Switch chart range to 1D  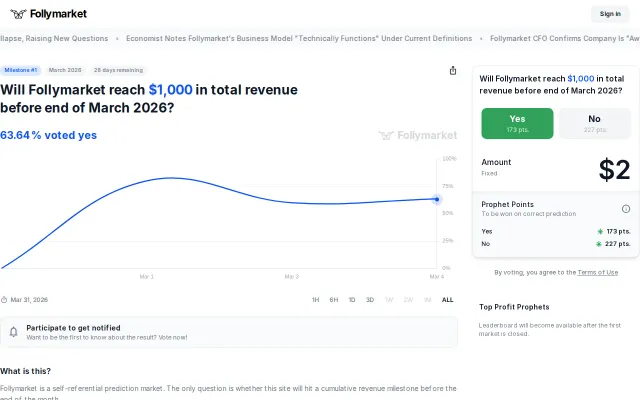tap(352, 300)
